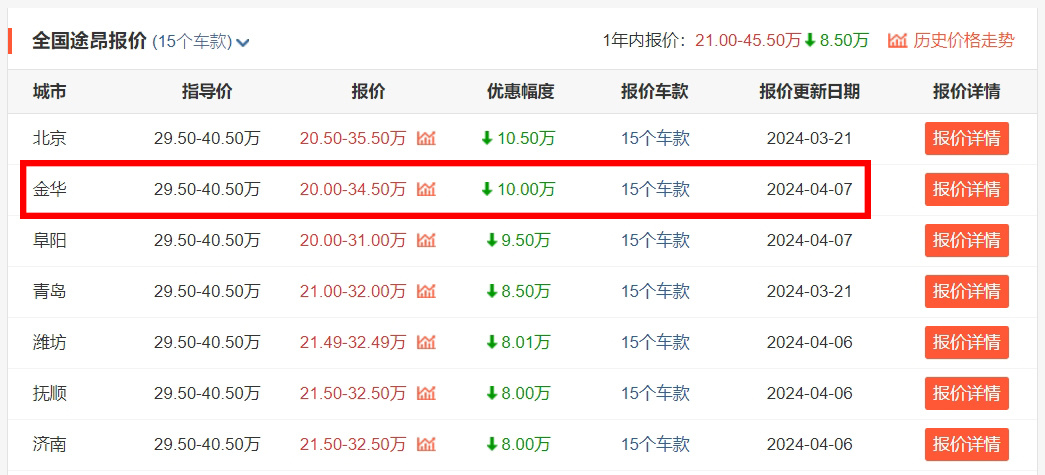Click the 全国途昂报价 heading
This screenshot has height=475, width=1045.
89,41
